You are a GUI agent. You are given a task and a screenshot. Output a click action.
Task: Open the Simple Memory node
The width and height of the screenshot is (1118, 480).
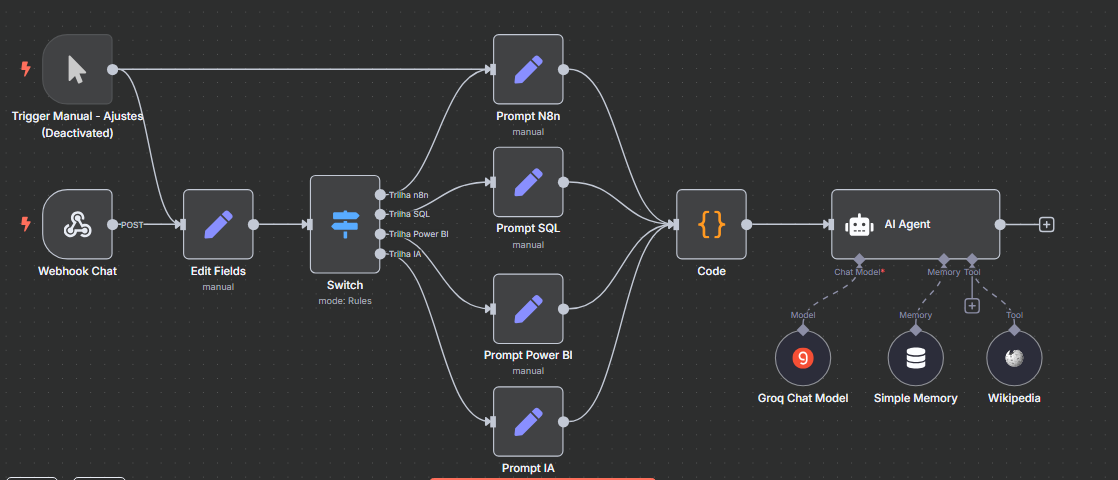[x=916, y=358]
